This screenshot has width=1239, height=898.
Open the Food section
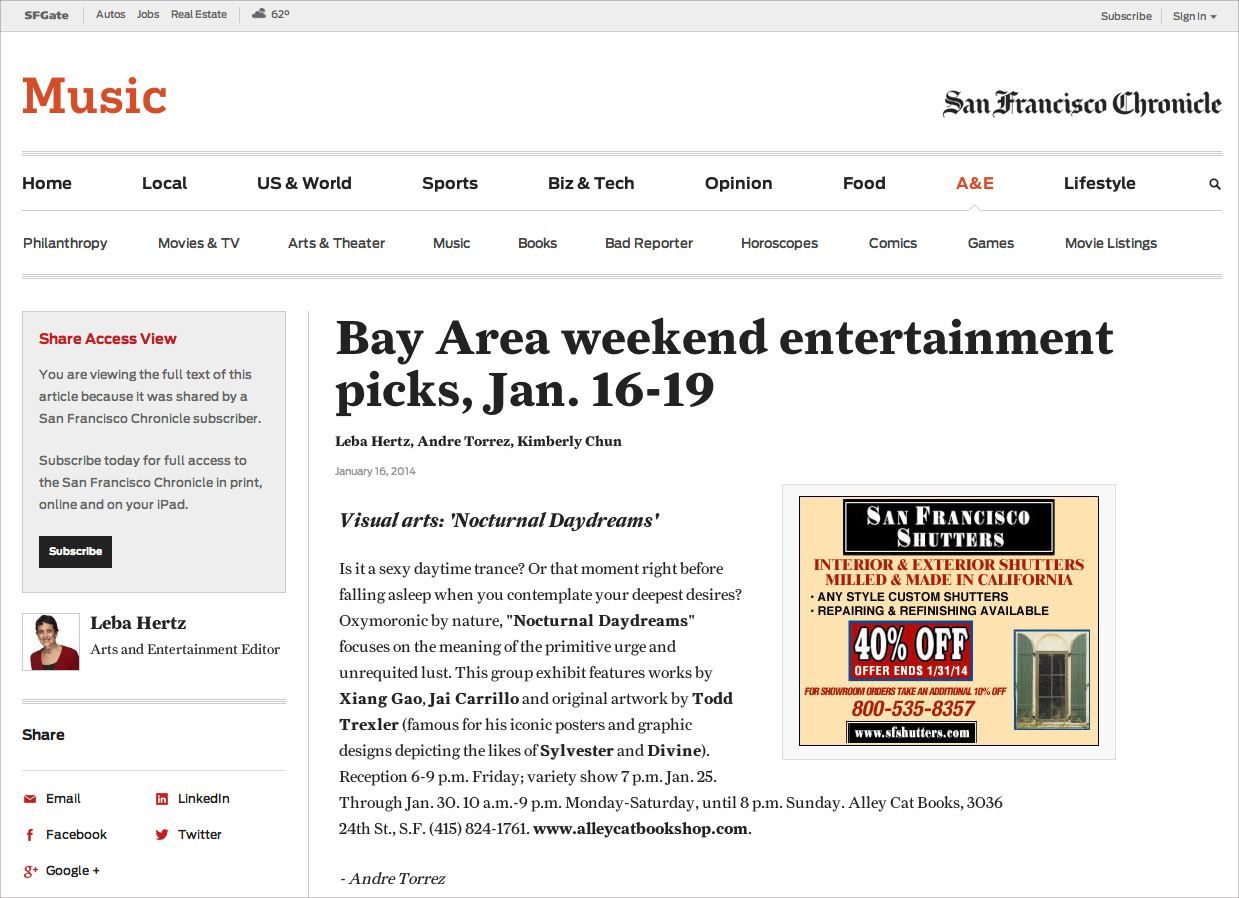(x=864, y=183)
